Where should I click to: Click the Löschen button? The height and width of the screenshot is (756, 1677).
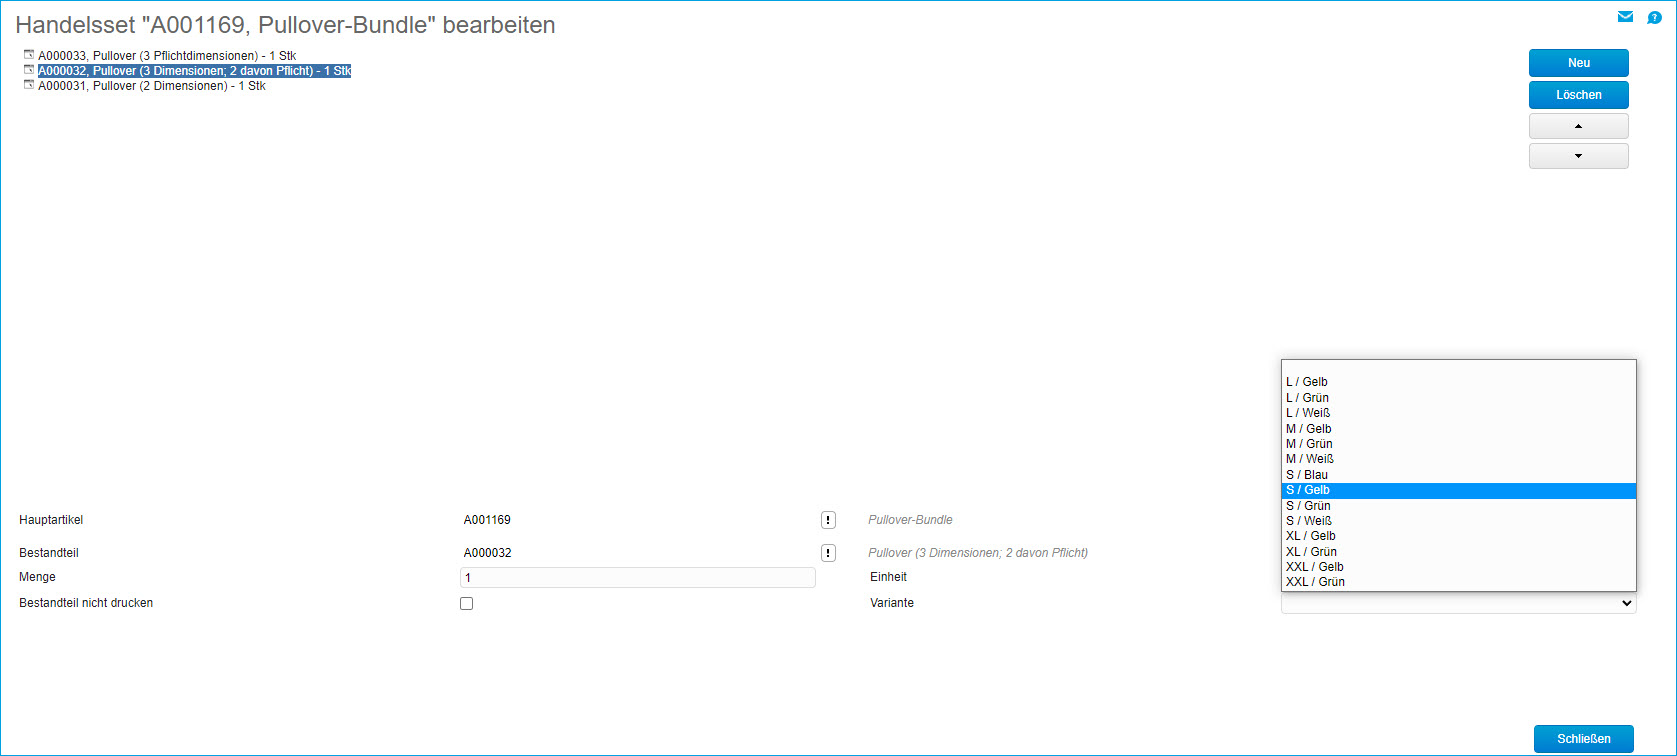(x=1578, y=95)
